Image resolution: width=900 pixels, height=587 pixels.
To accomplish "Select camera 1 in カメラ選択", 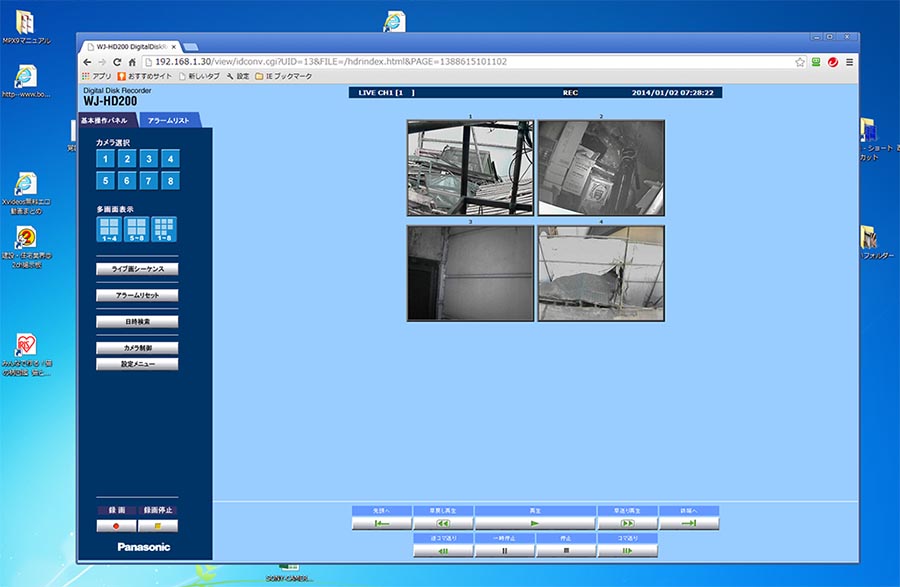I will click(x=105, y=159).
